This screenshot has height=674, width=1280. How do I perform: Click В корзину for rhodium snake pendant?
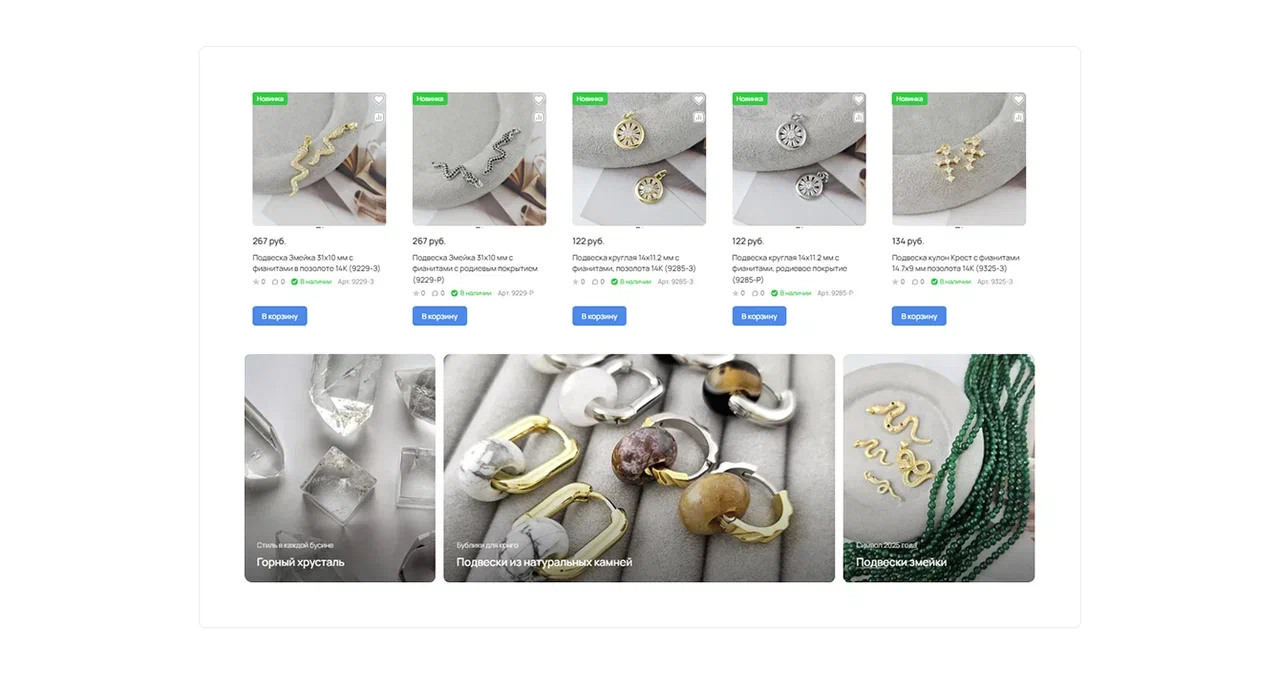click(x=440, y=316)
